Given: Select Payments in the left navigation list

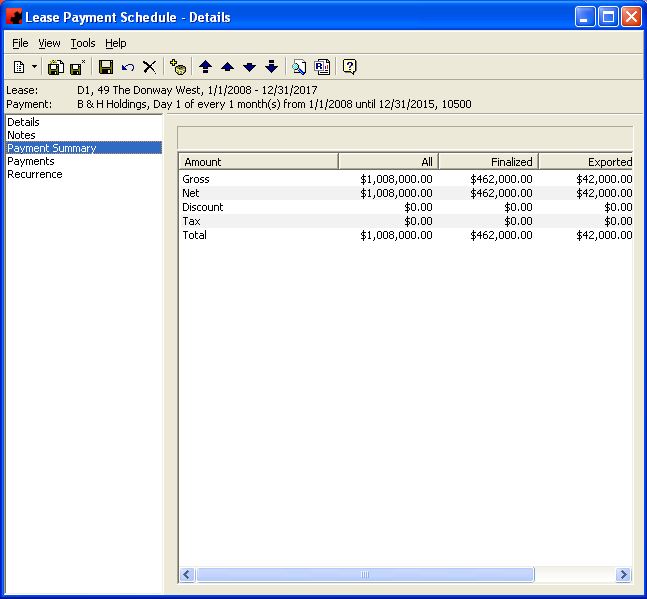Looking at the screenshot, I should [30, 161].
